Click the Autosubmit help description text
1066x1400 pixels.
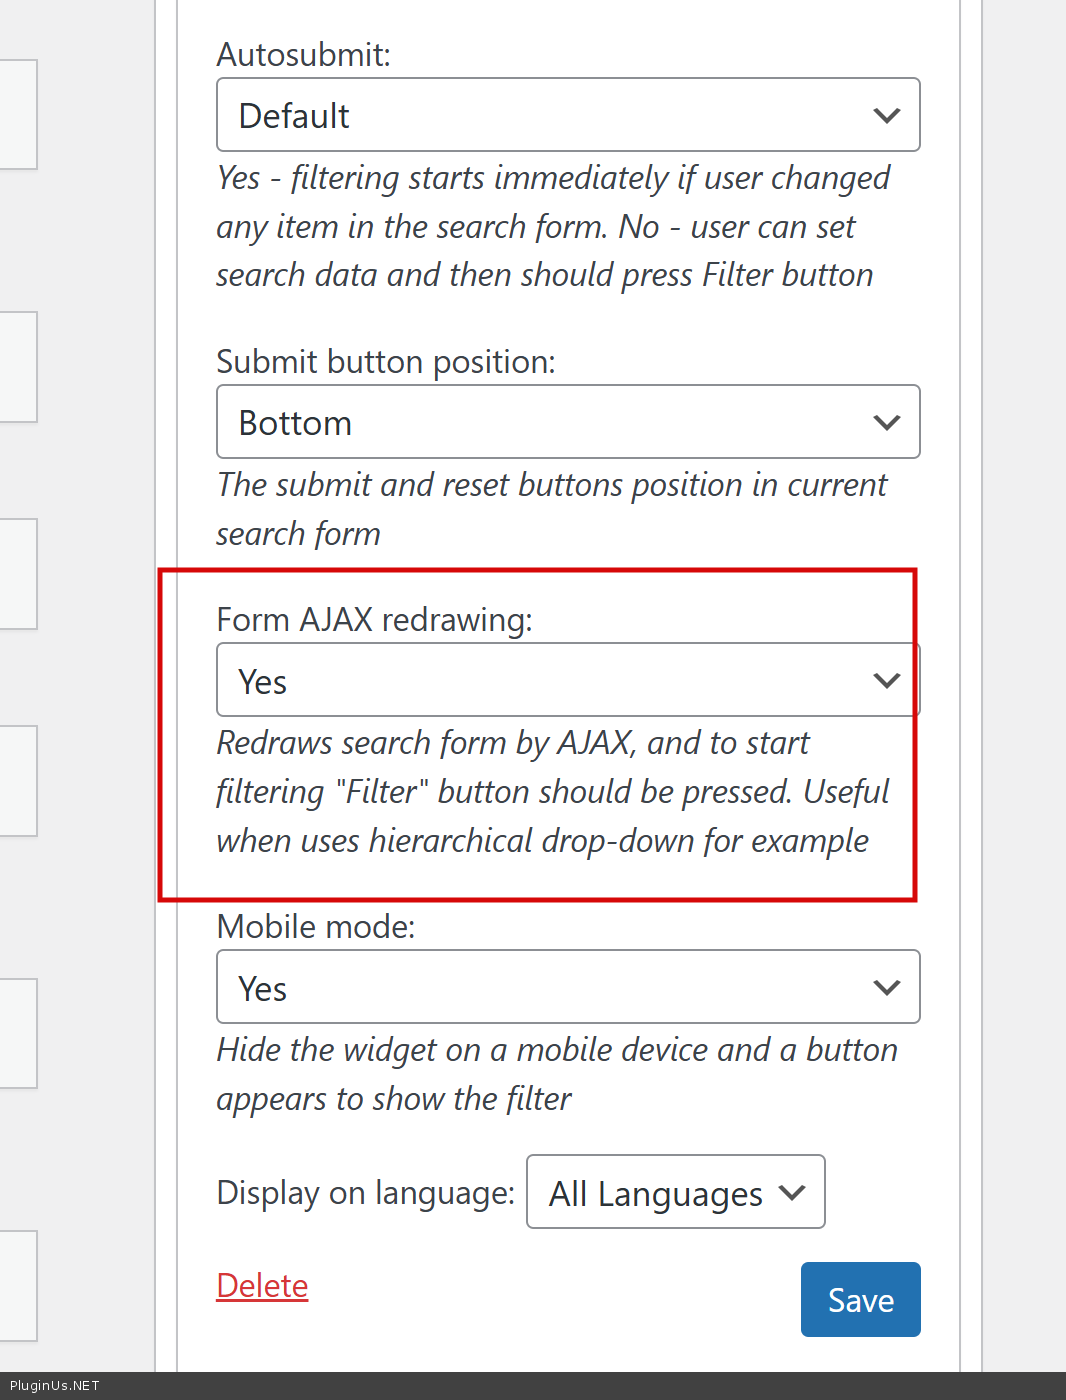552,227
